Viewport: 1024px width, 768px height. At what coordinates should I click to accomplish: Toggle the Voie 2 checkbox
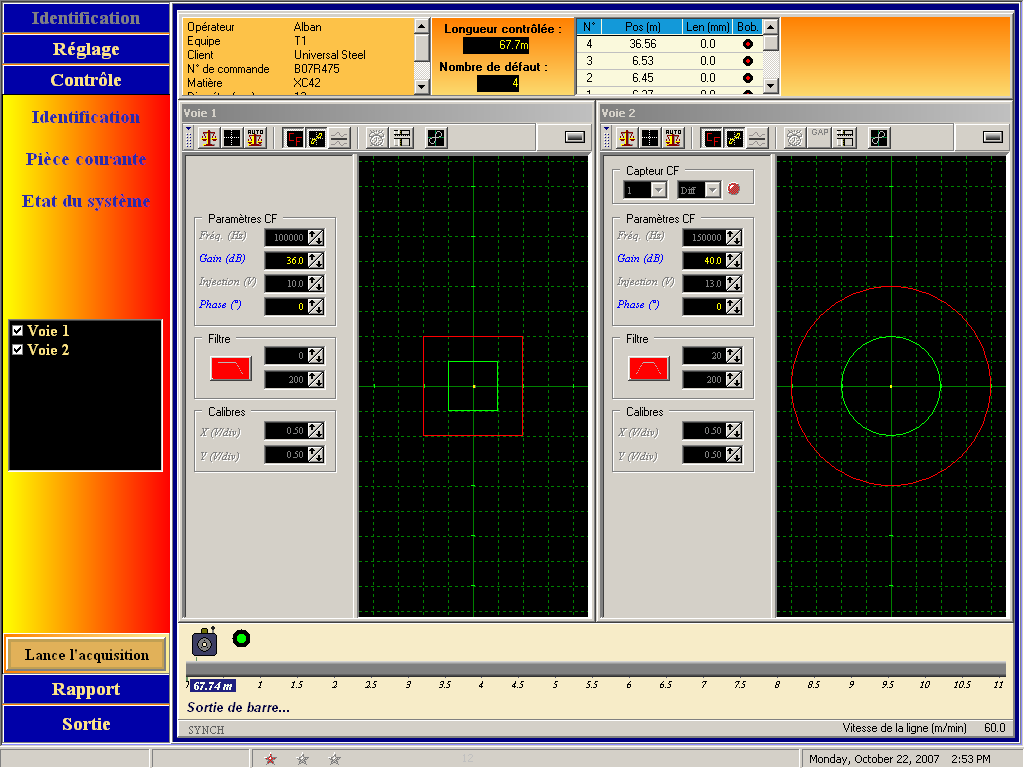(x=17, y=350)
